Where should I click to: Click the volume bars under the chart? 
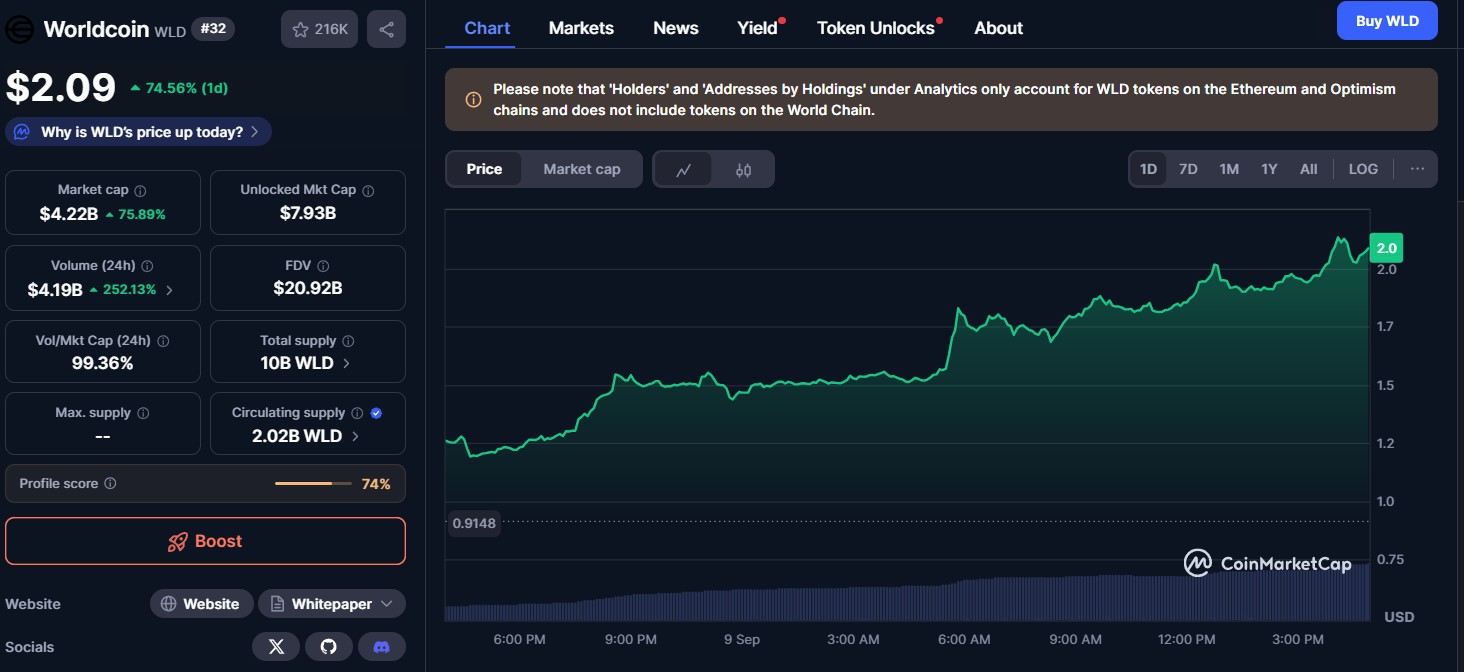[907, 596]
